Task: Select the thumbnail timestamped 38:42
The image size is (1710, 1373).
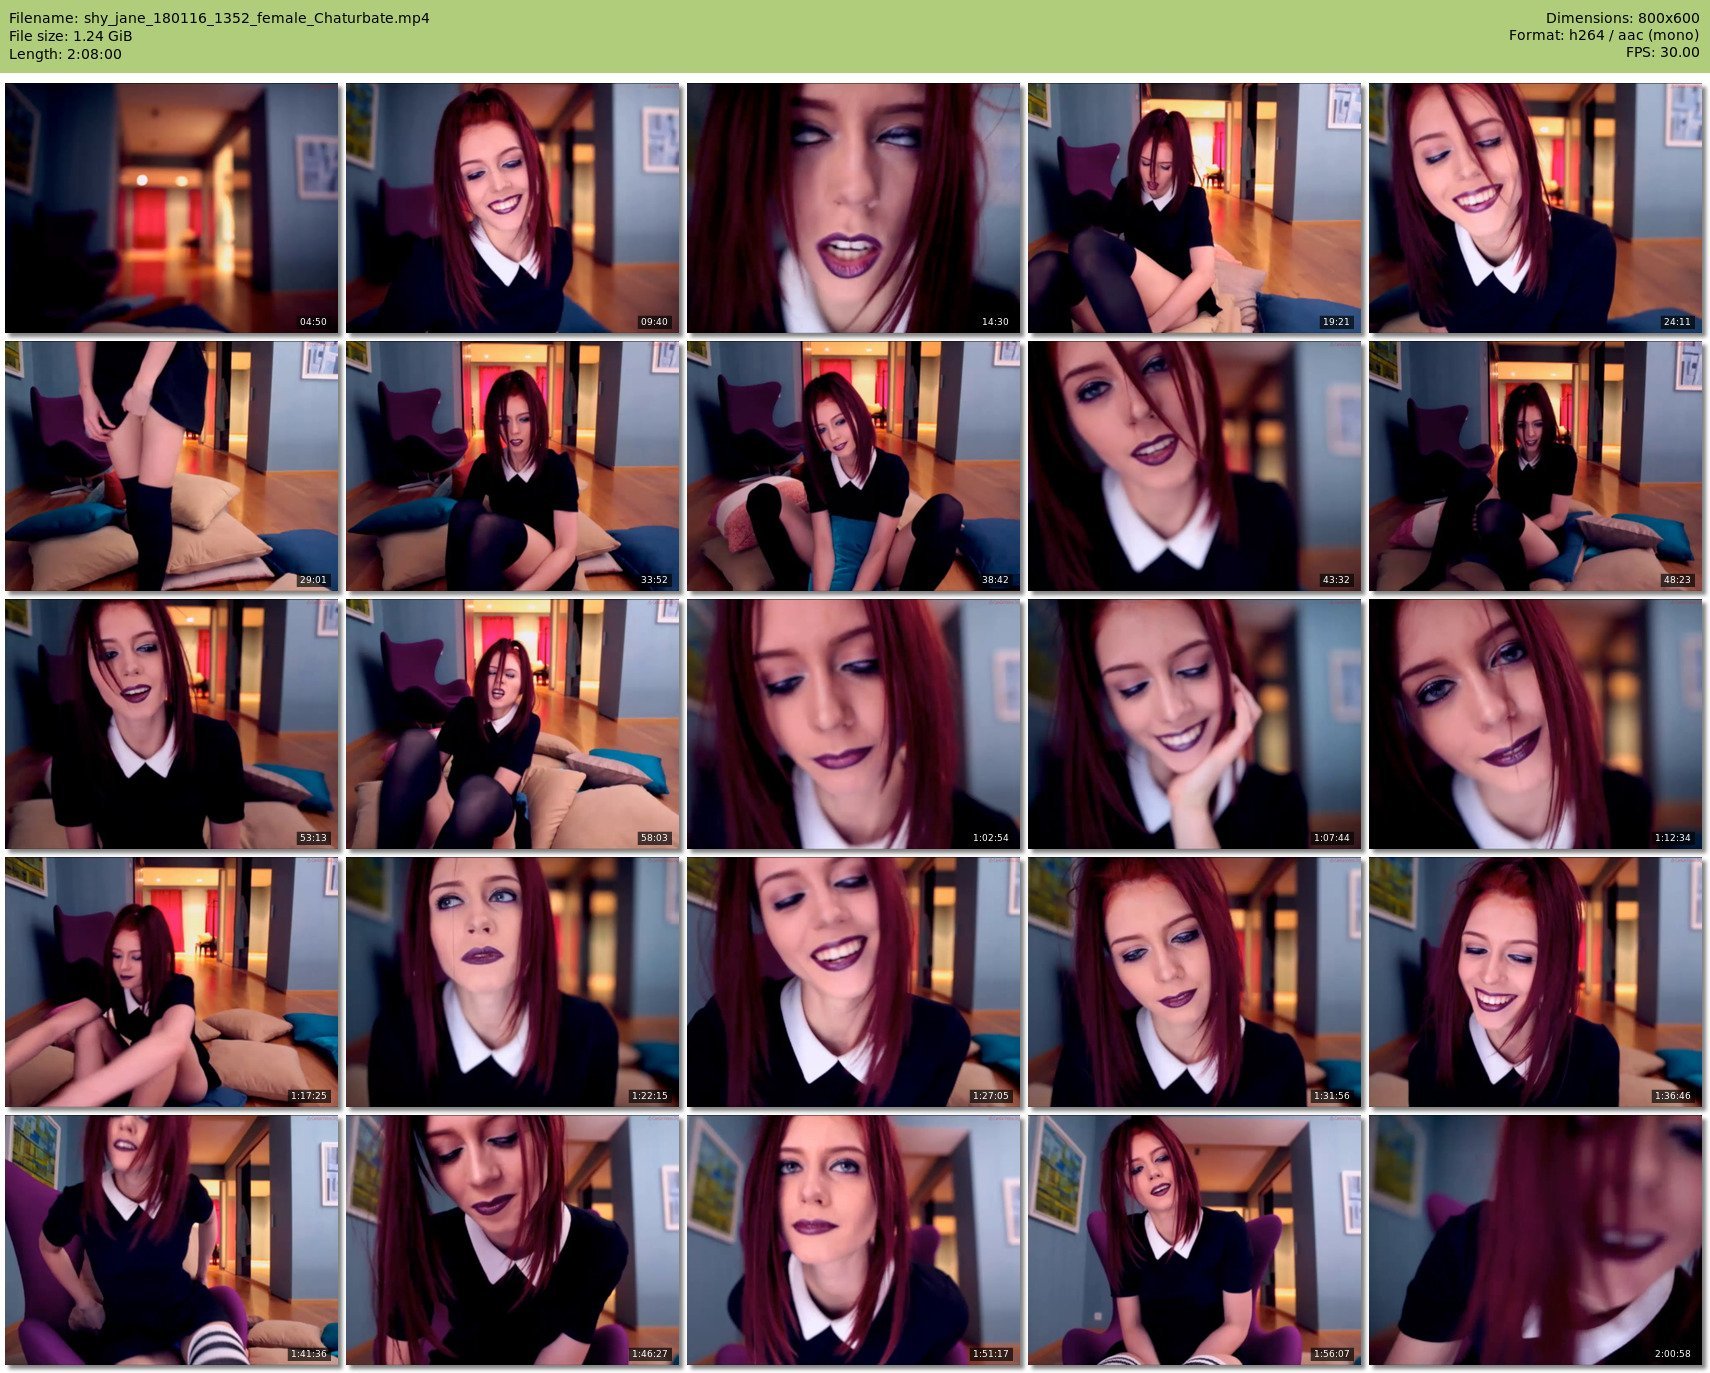Action: tap(854, 466)
